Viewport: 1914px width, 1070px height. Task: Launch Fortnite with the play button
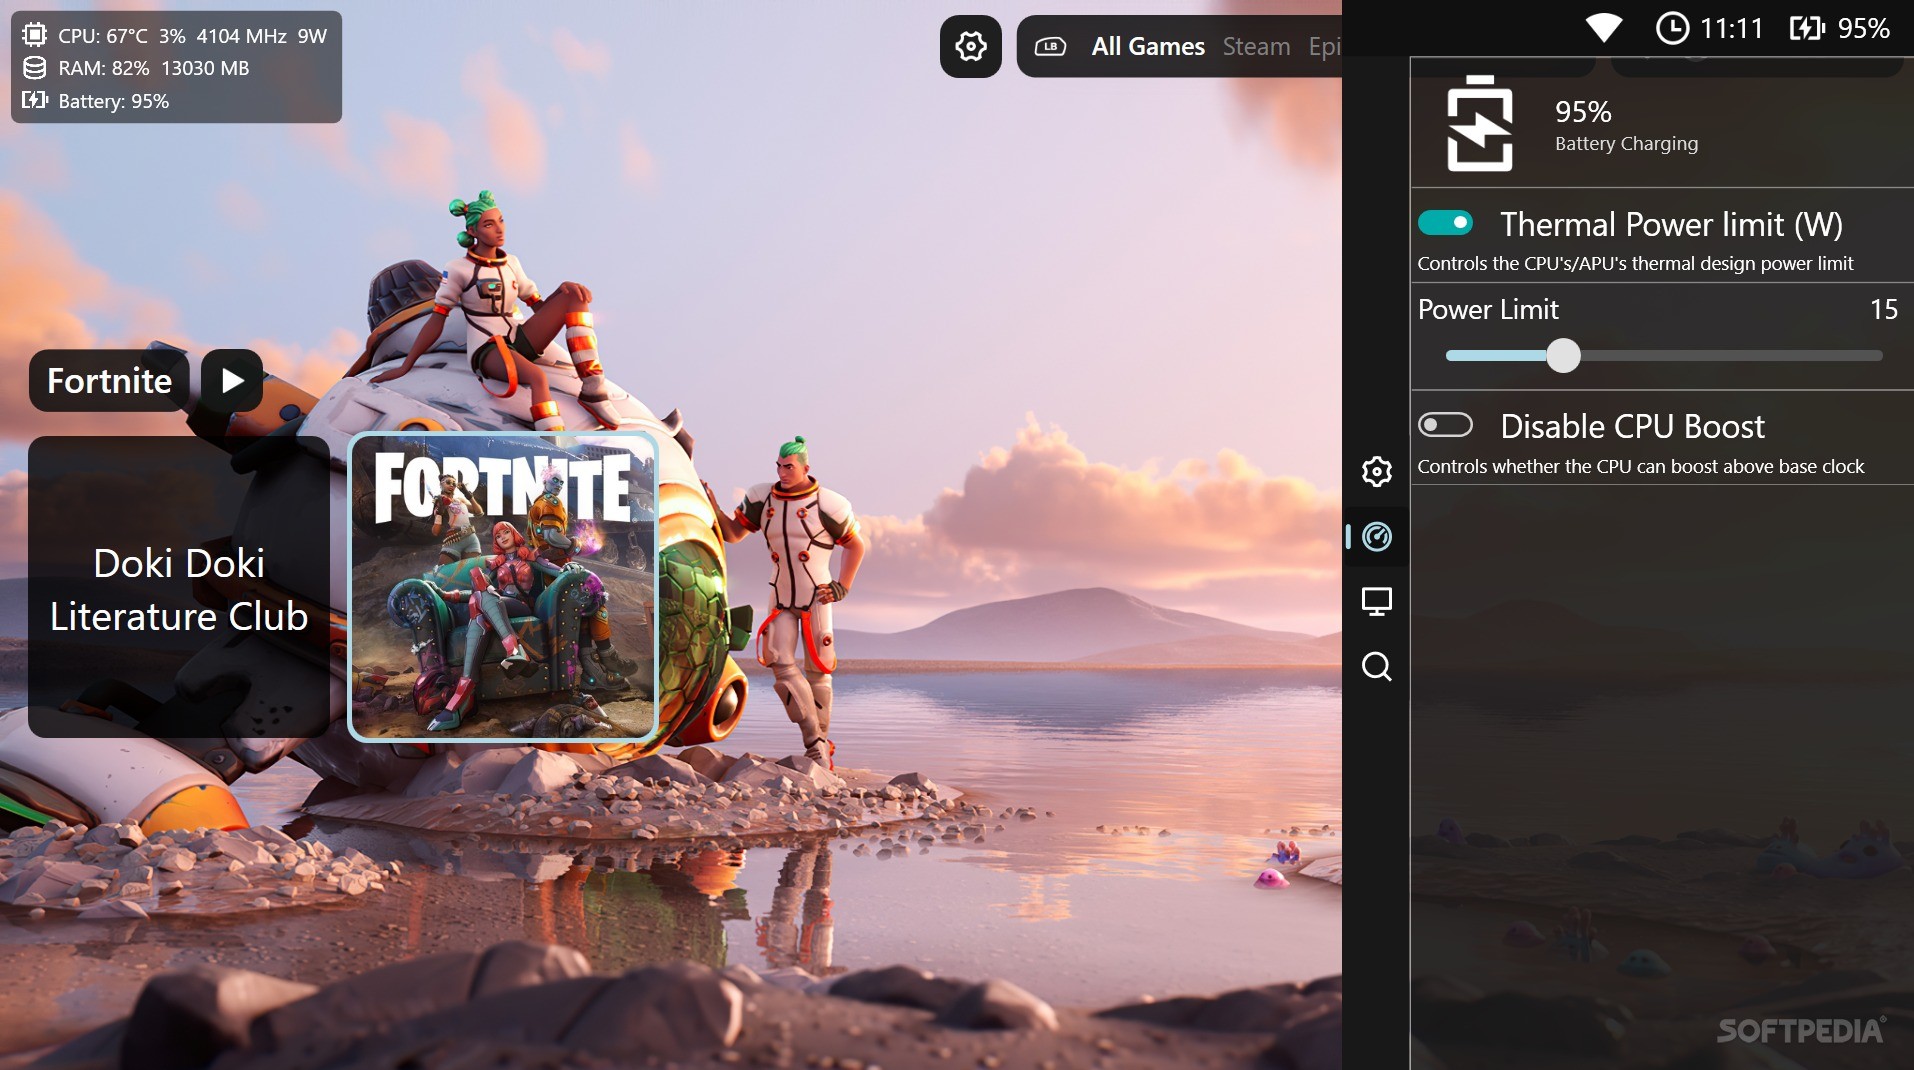point(232,380)
